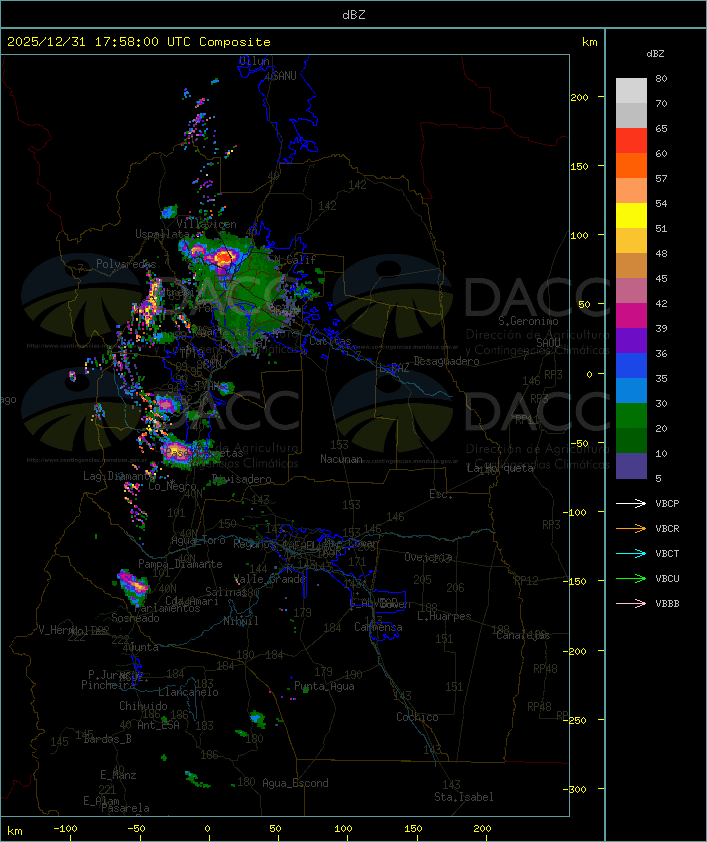Viewport: 707px width, 842px height.
Task: Click the 'Villavicen' map label
Action: click(x=206, y=224)
